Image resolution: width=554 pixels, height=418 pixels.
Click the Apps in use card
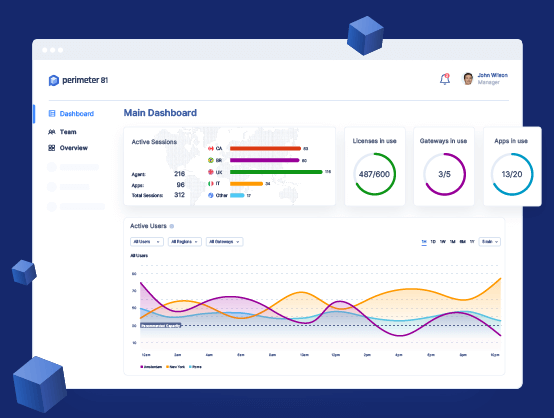(512, 166)
